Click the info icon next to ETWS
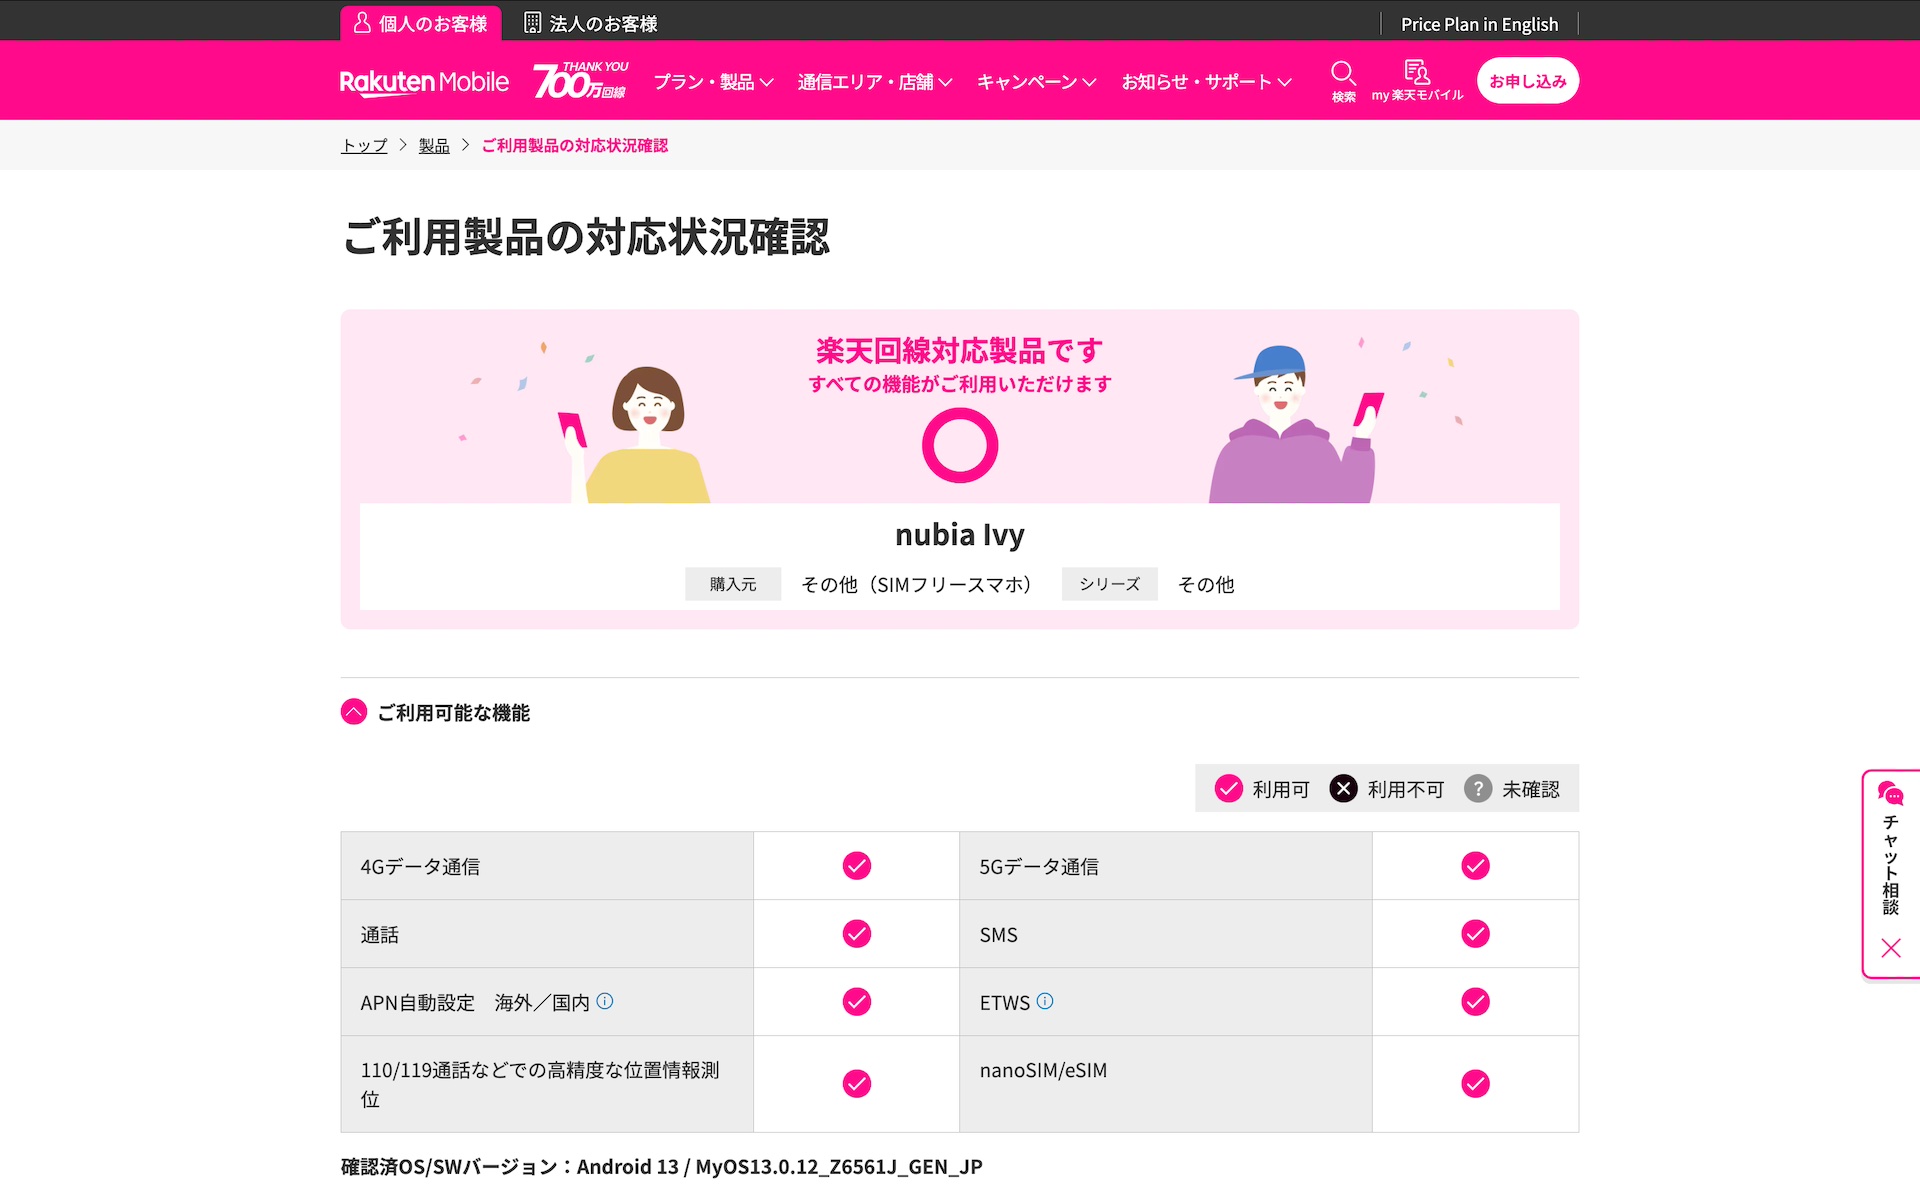Image resolution: width=1920 pixels, height=1200 pixels. click(x=1045, y=1001)
